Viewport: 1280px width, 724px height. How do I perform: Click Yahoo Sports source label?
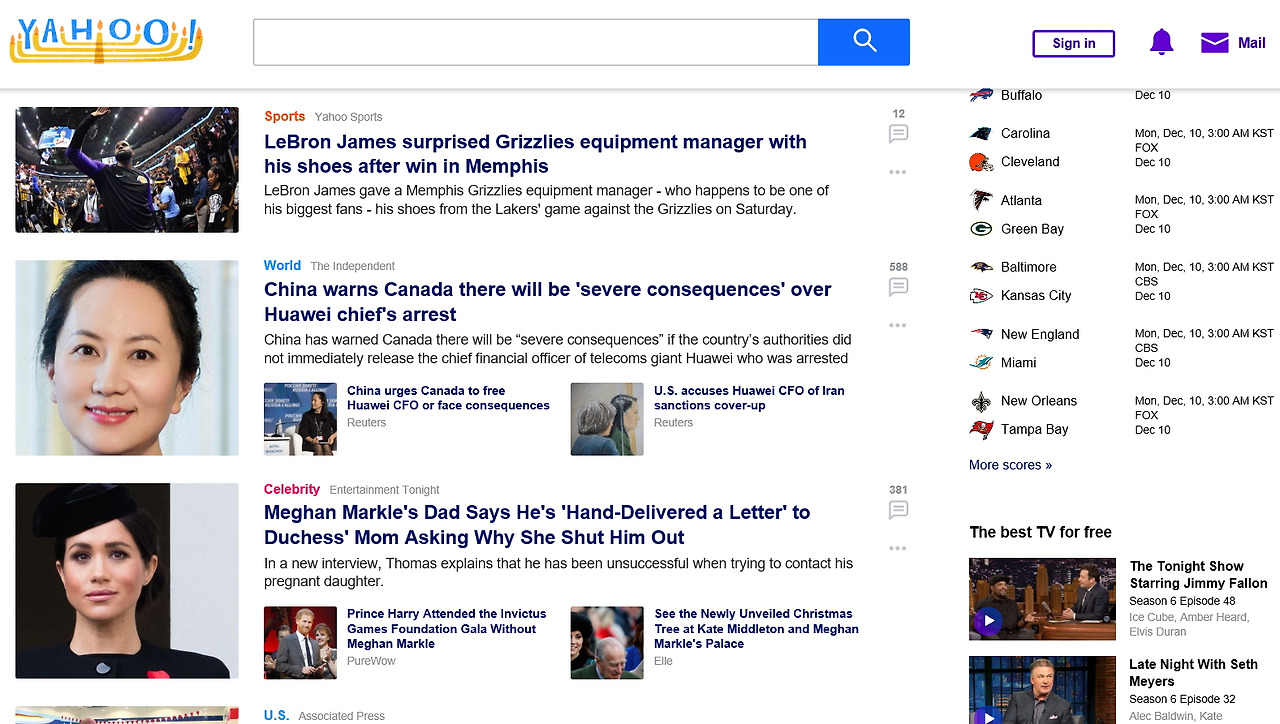(348, 117)
